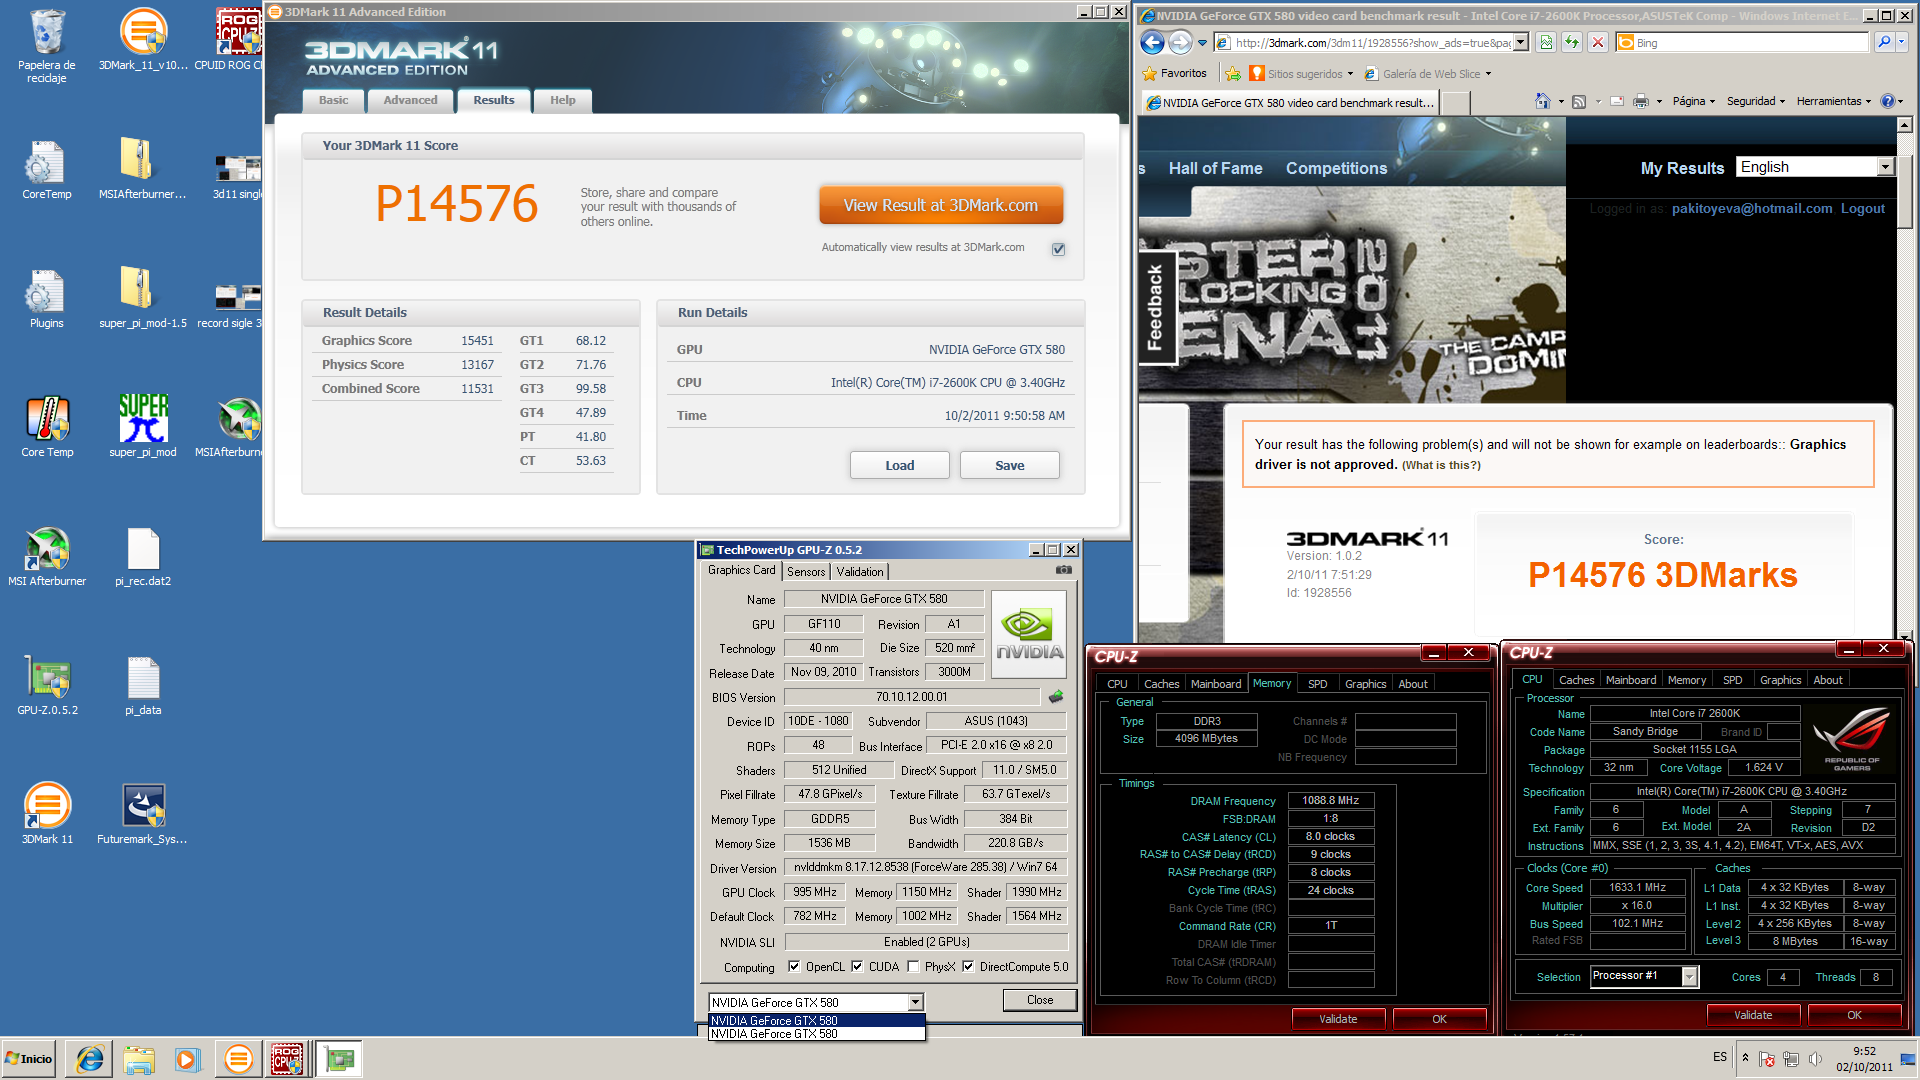Click the IE home page icon
Image resolution: width=1920 pixels, height=1080 pixels.
point(1543,101)
